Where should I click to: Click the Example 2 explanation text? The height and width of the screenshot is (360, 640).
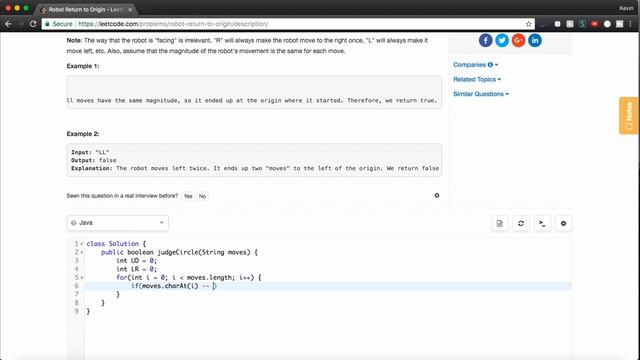[x=255, y=168]
